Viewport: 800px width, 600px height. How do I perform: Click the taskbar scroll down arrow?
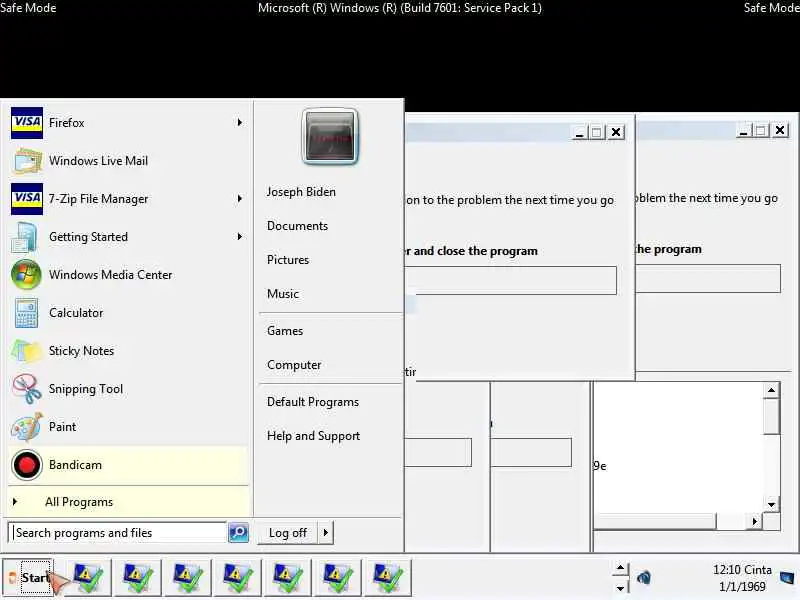[x=620, y=588]
